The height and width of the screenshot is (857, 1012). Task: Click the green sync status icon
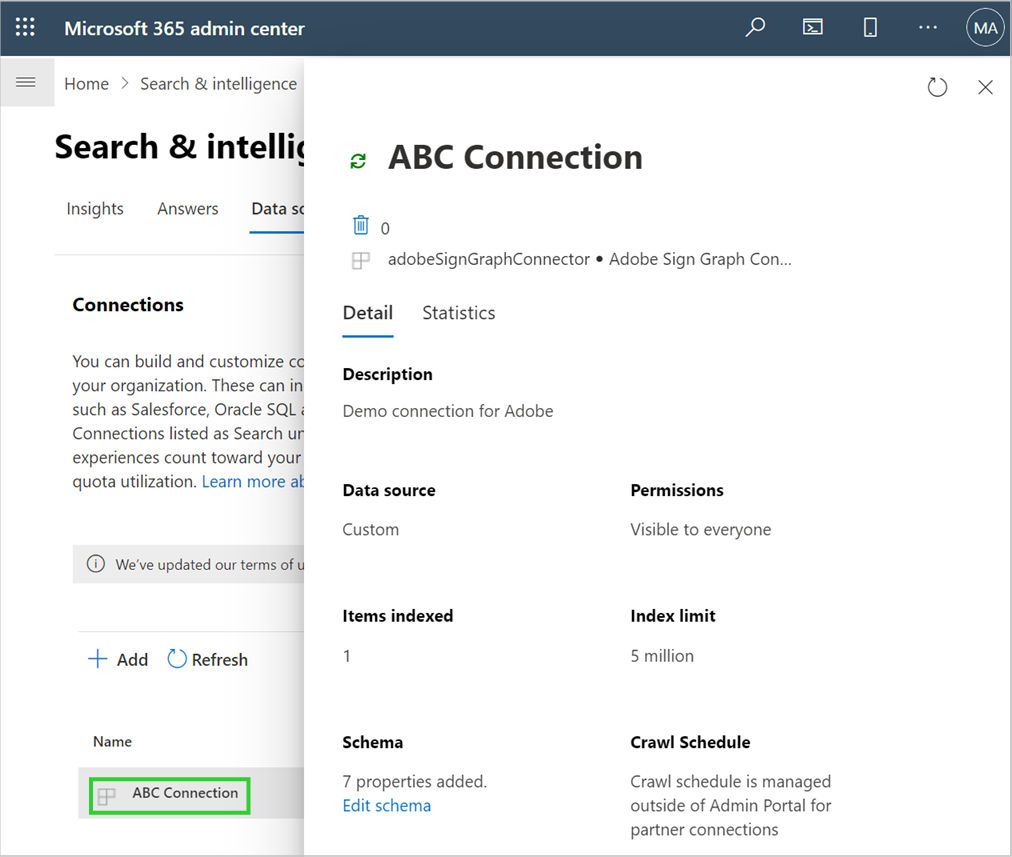tap(358, 160)
